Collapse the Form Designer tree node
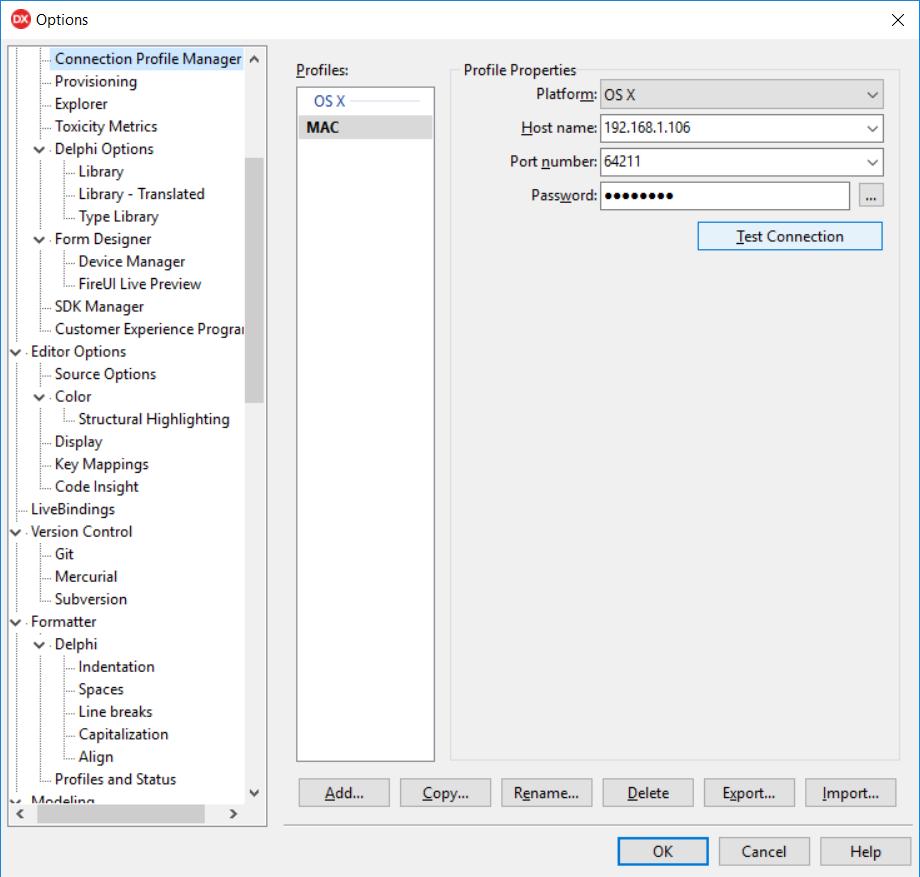Viewport: 920px width, 877px height. point(39,240)
